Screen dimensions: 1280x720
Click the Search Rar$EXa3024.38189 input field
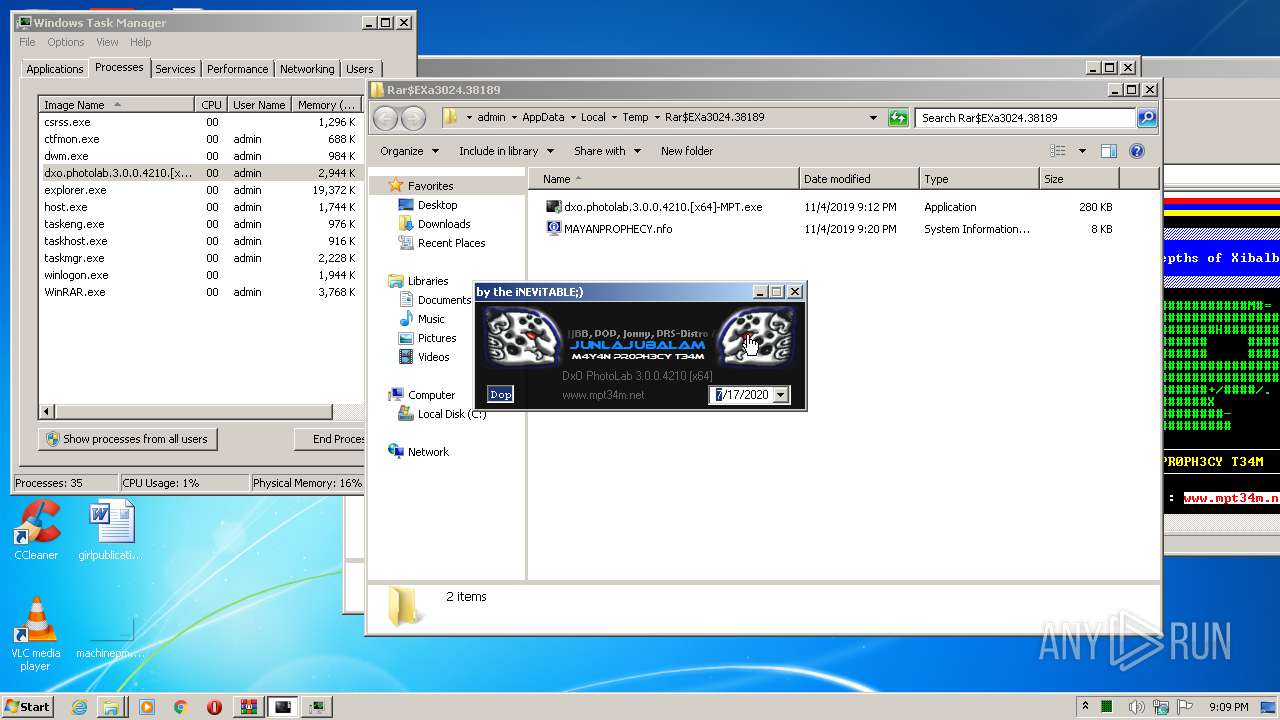coord(1026,118)
